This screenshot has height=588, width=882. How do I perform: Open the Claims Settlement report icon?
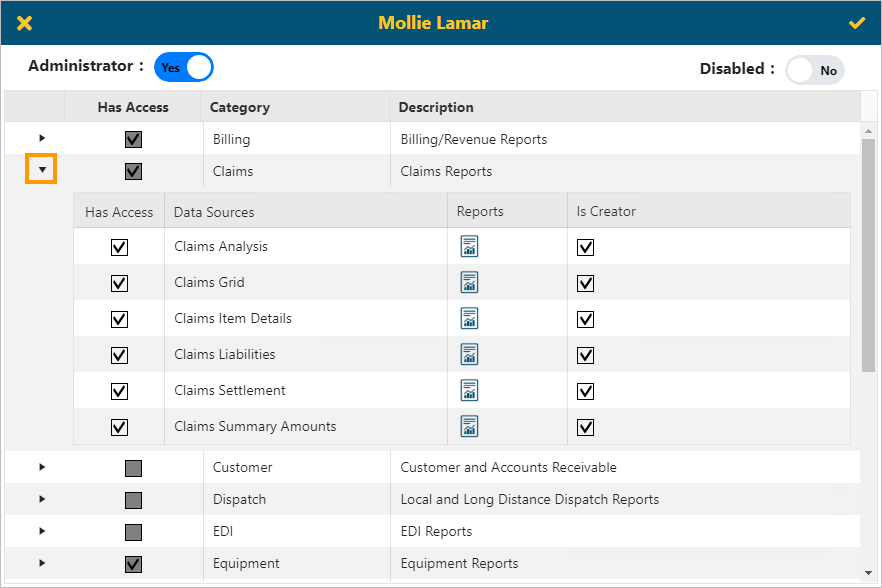pyautogui.click(x=469, y=390)
